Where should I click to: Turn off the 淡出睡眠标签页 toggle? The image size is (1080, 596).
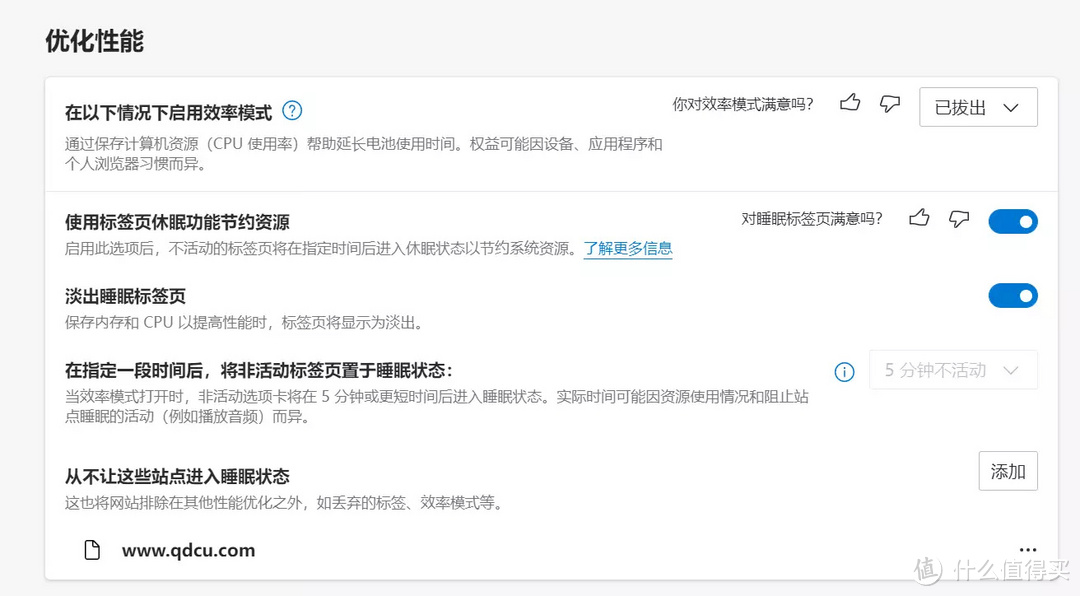pyautogui.click(x=1013, y=296)
